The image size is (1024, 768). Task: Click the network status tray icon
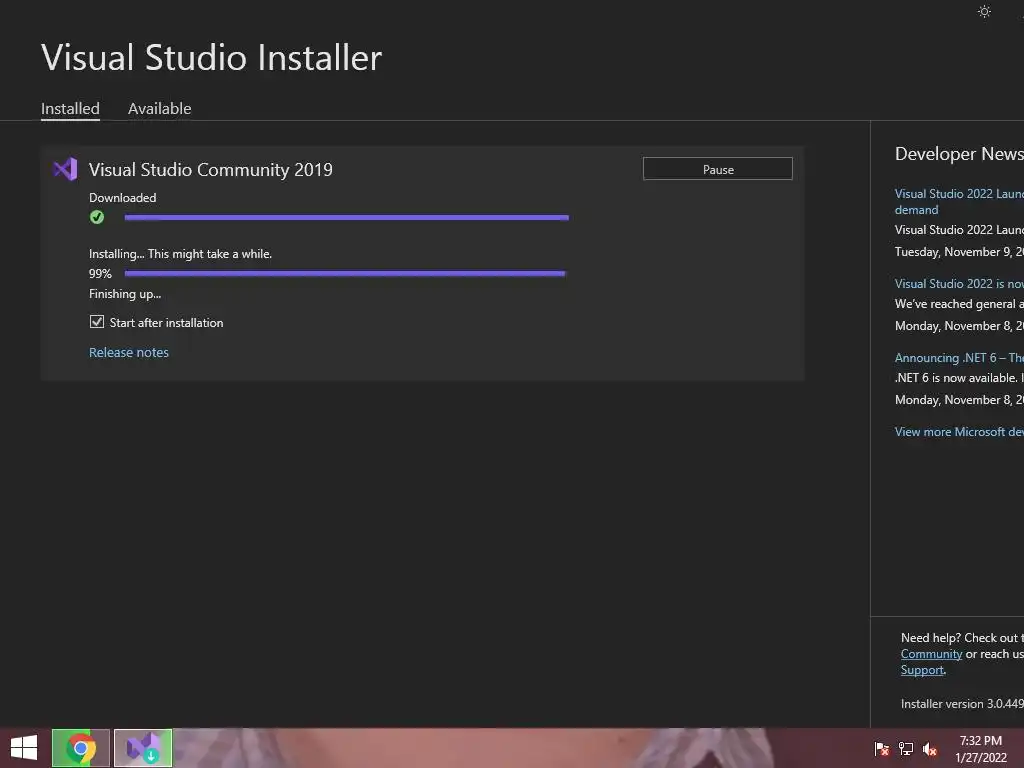click(x=906, y=749)
